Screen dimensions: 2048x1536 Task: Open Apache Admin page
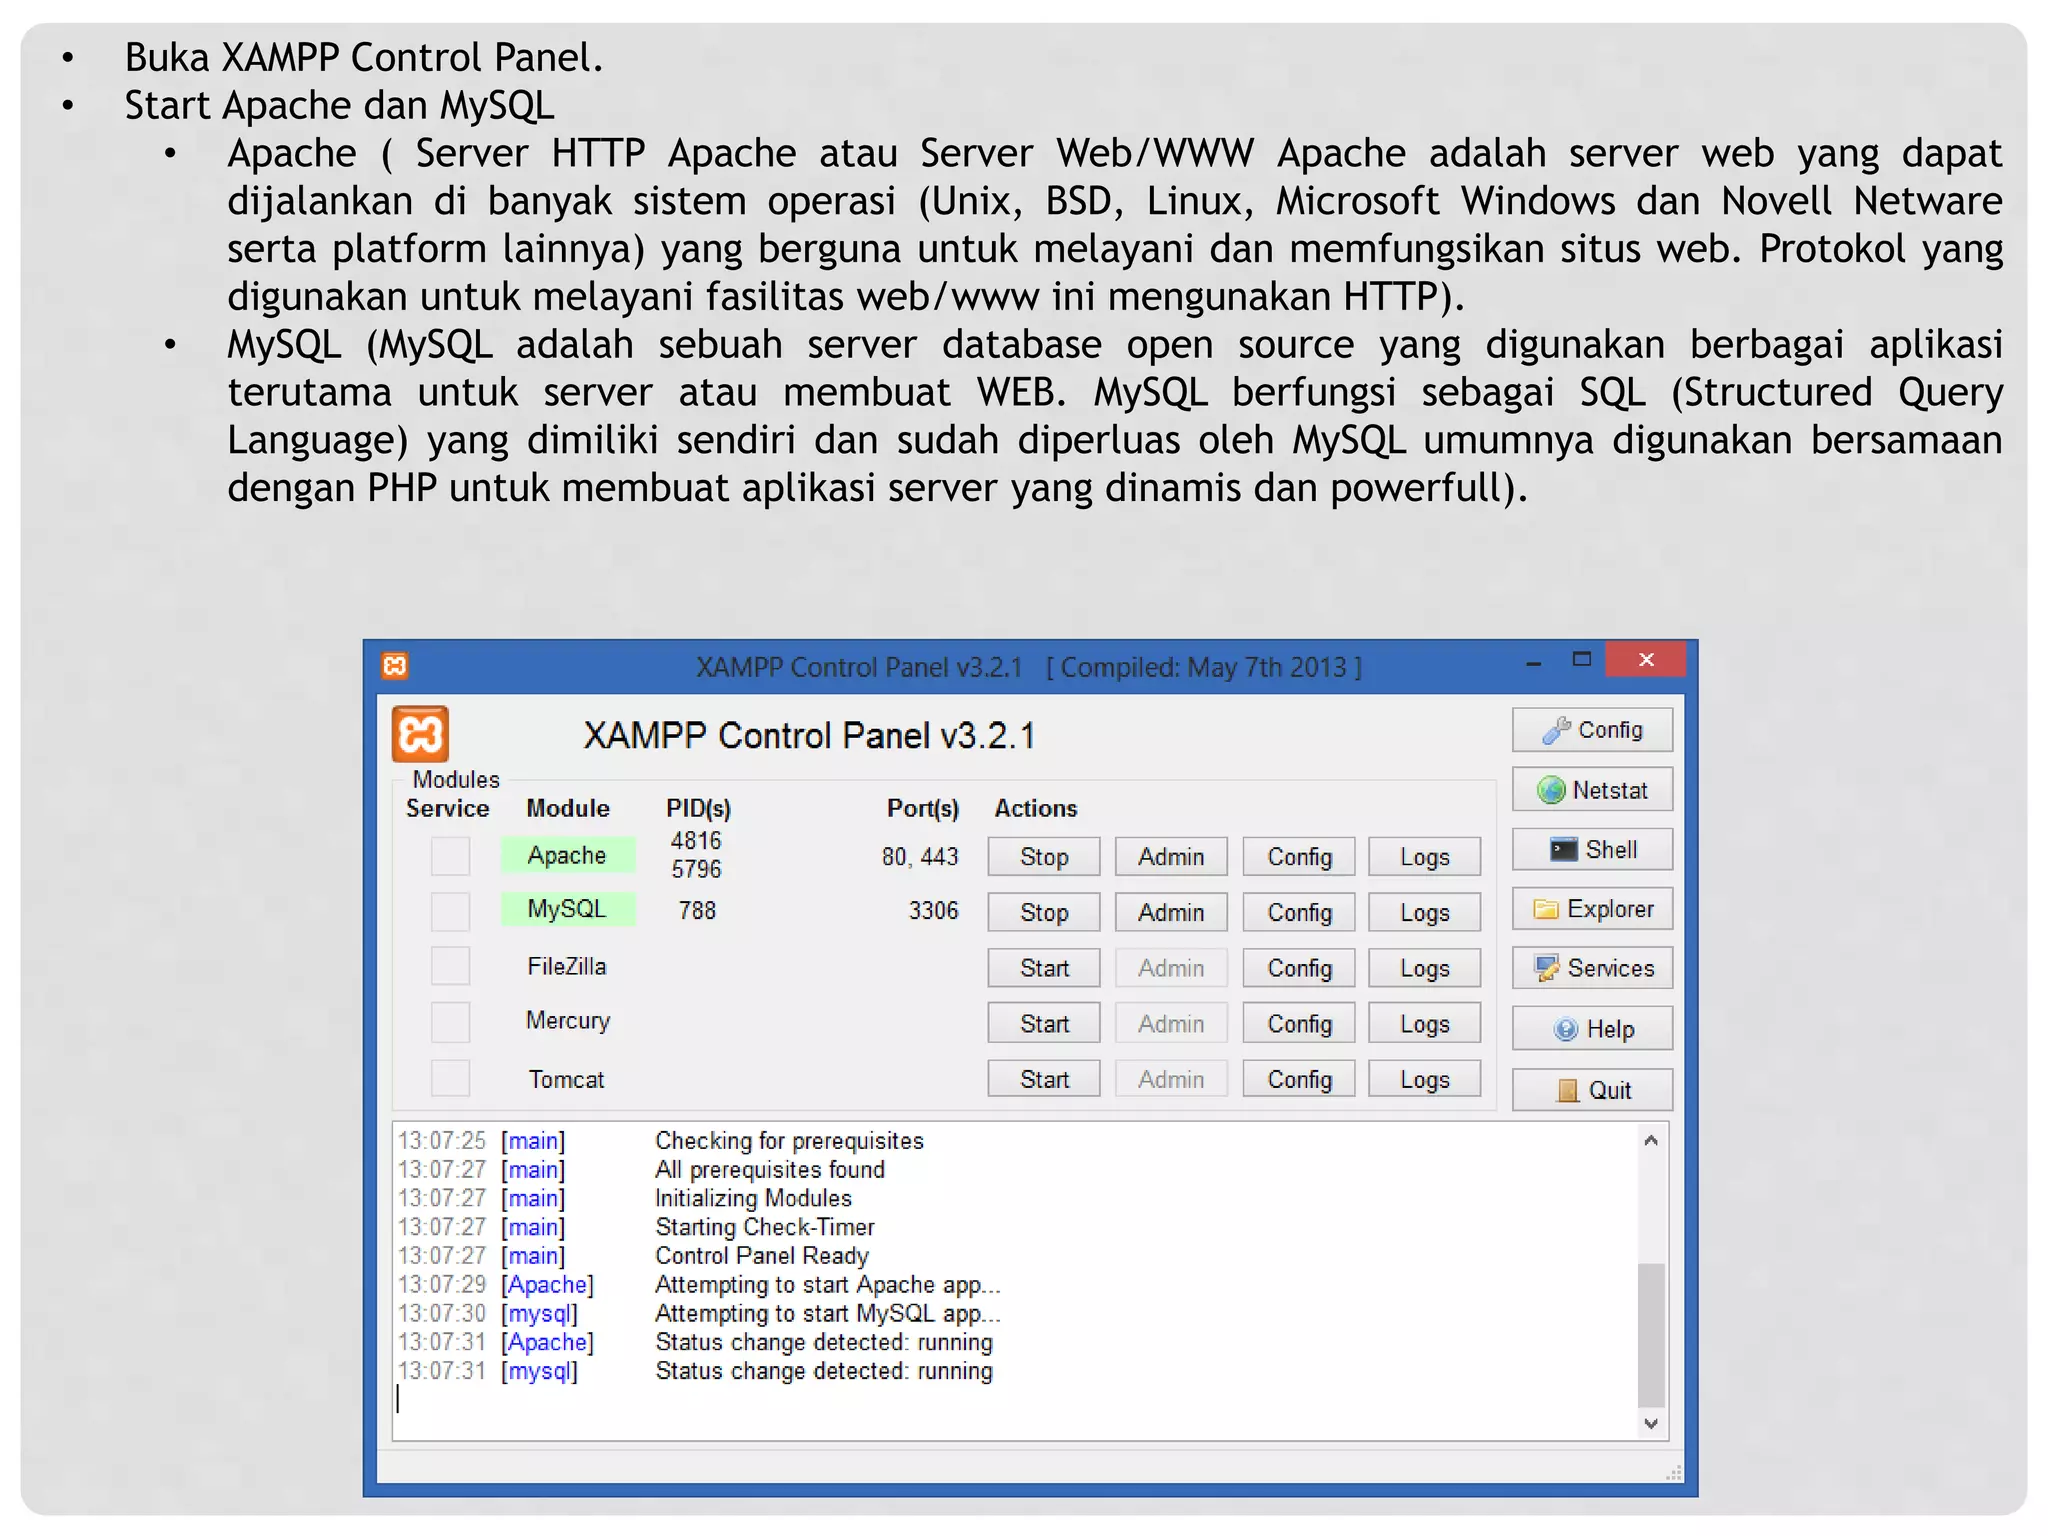point(1171,857)
